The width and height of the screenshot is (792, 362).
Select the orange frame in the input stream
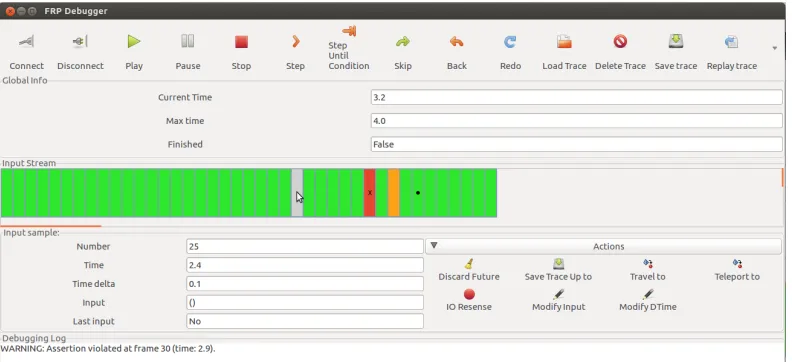pos(393,193)
